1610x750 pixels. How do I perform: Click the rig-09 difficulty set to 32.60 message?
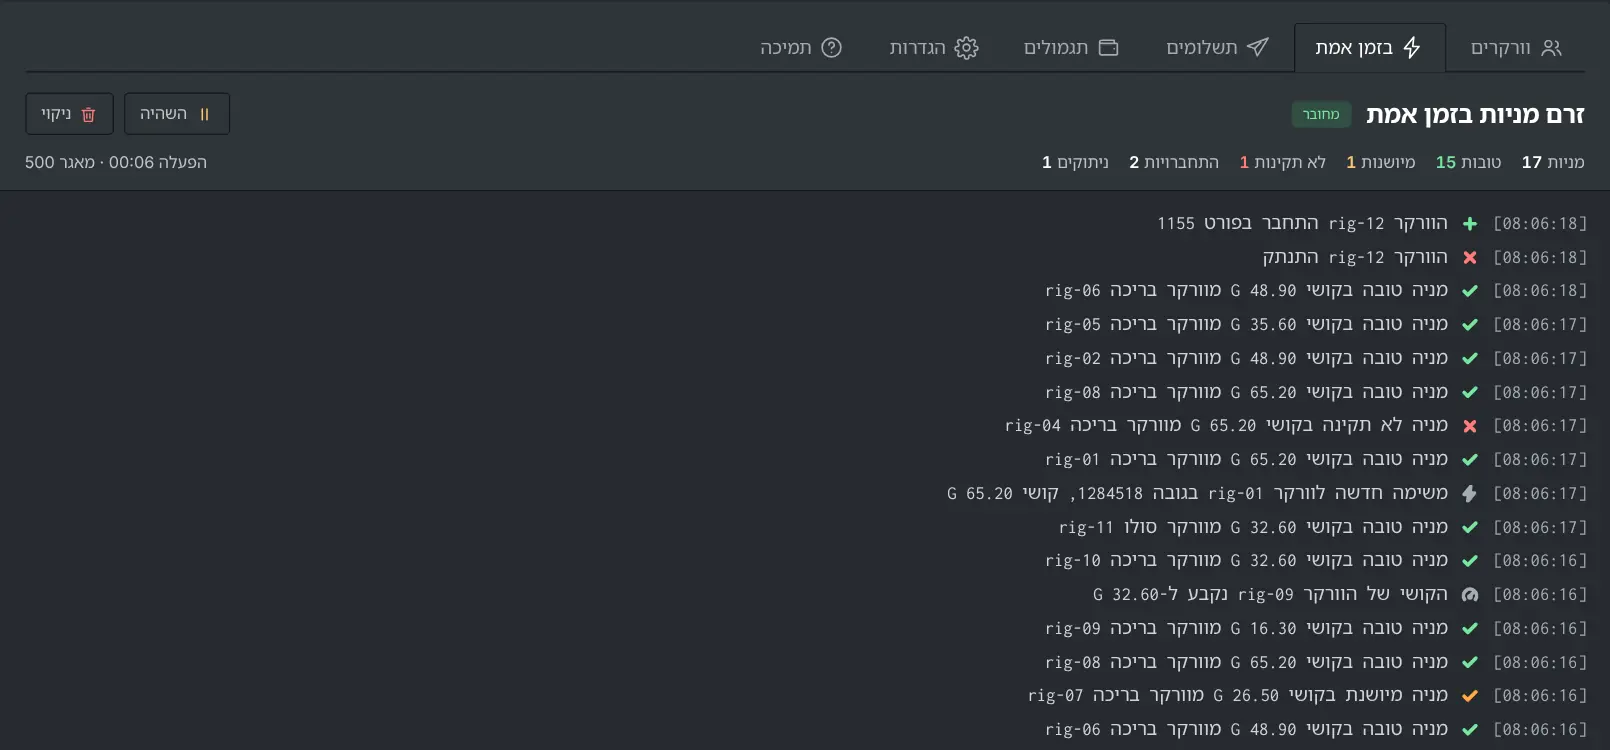1270,595
